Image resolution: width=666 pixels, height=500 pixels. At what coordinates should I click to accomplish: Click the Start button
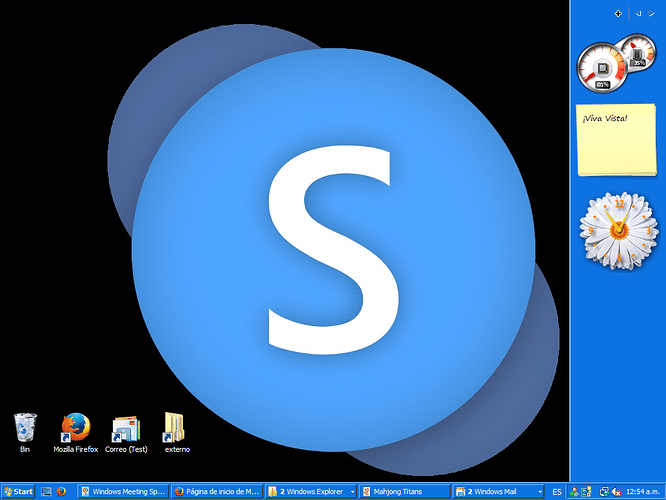tap(18, 492)
